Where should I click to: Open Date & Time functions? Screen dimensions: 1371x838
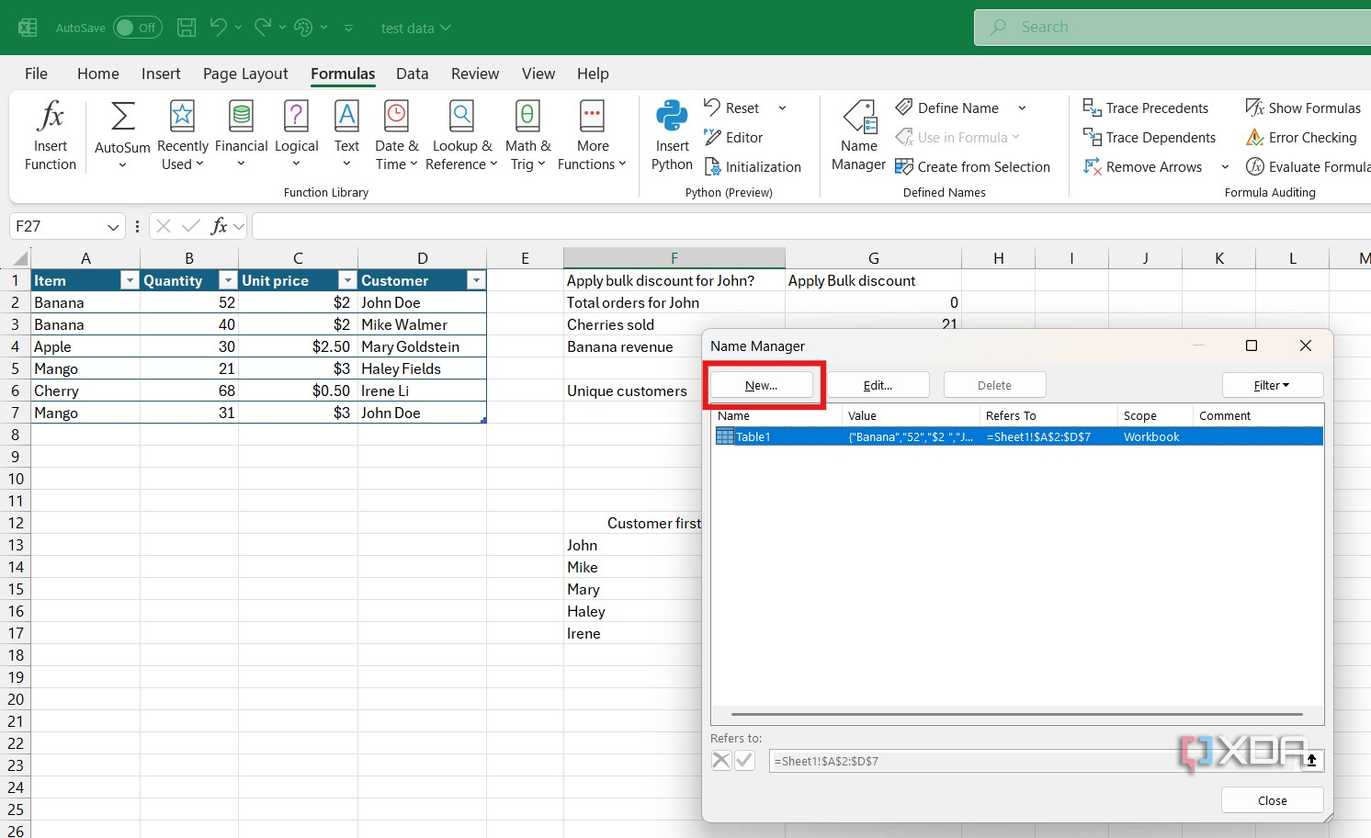[x=396, y=136]
